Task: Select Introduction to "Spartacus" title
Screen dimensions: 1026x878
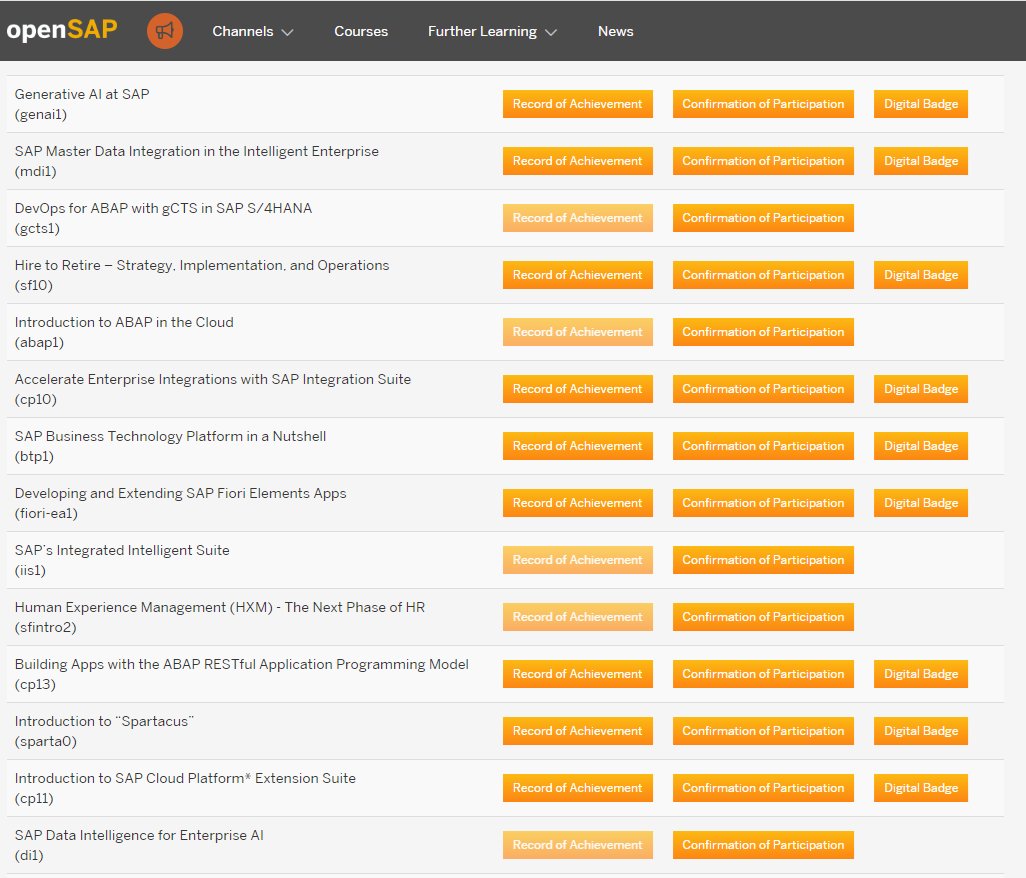Action: tap(104, 721)
